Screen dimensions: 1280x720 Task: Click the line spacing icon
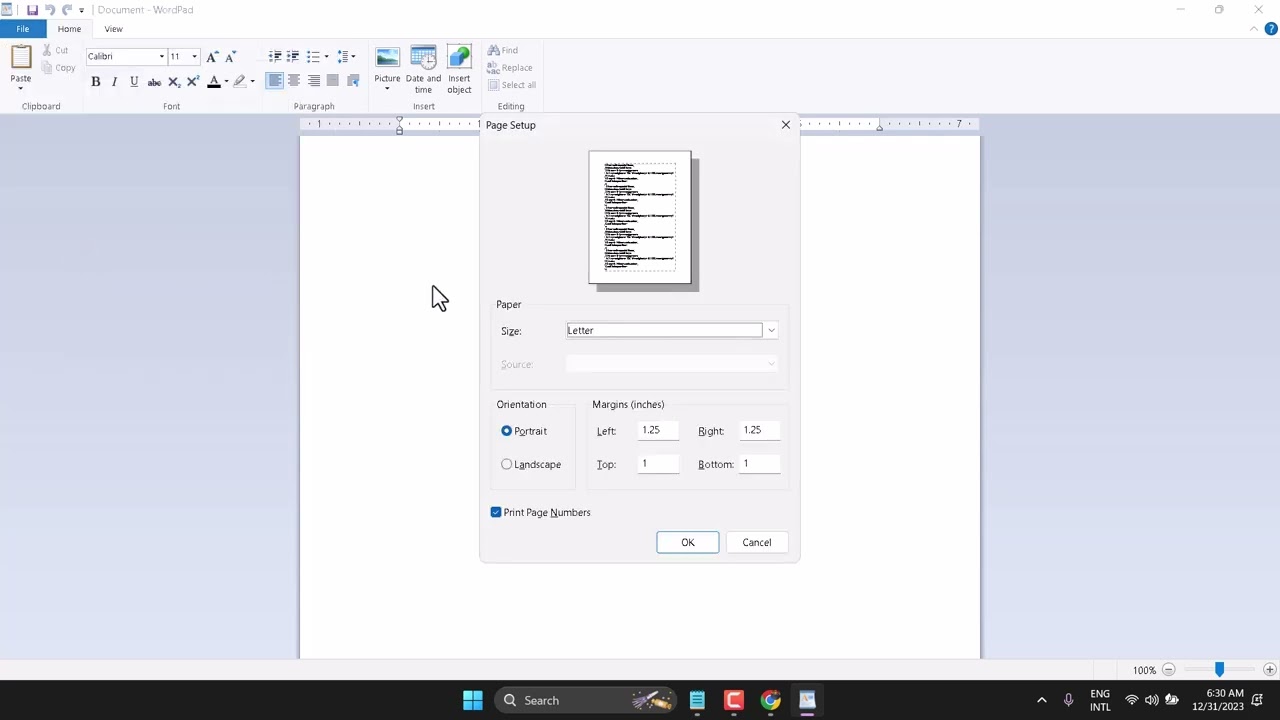342,57
